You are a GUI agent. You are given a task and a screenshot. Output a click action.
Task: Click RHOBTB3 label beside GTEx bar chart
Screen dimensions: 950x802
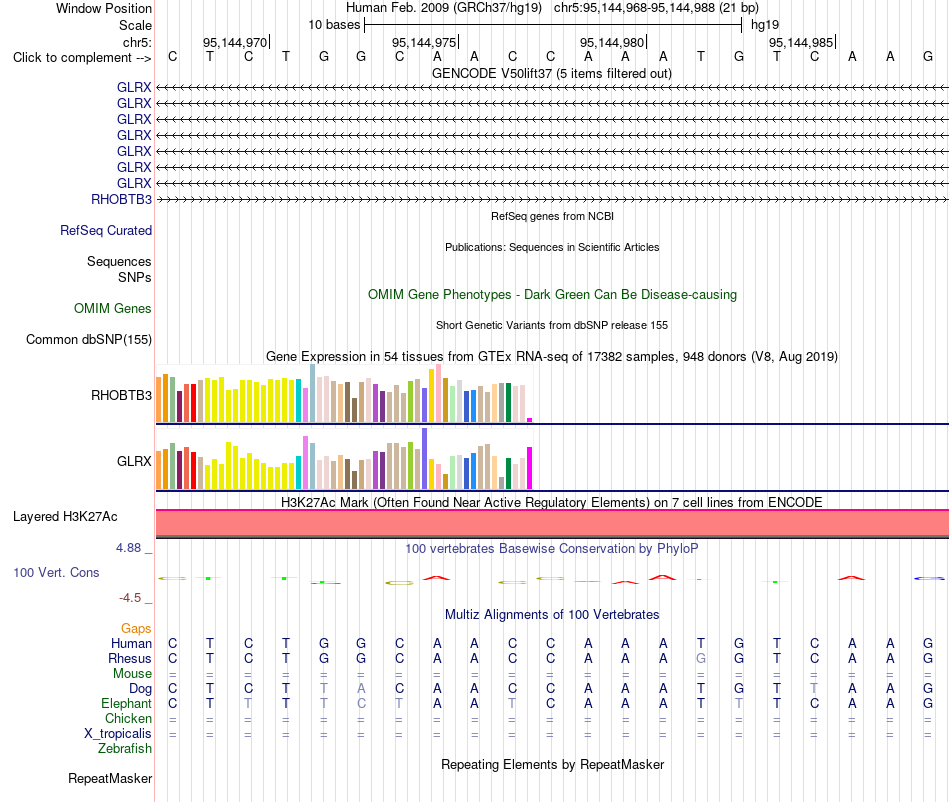(121, 396)
